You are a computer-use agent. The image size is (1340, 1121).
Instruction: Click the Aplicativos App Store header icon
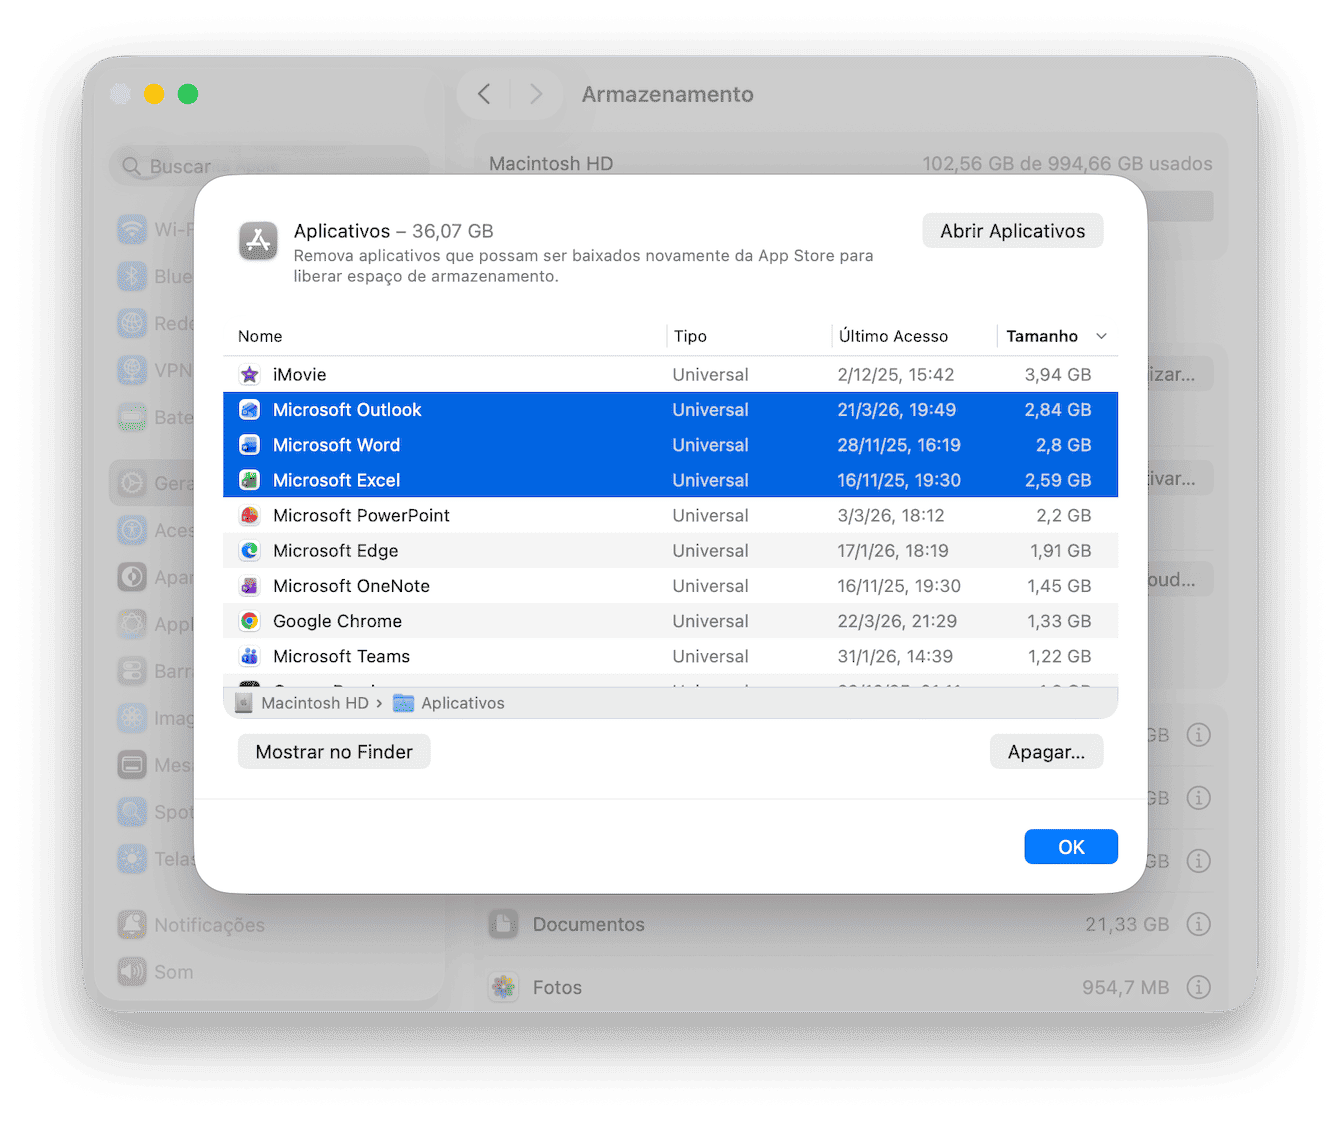258,241
